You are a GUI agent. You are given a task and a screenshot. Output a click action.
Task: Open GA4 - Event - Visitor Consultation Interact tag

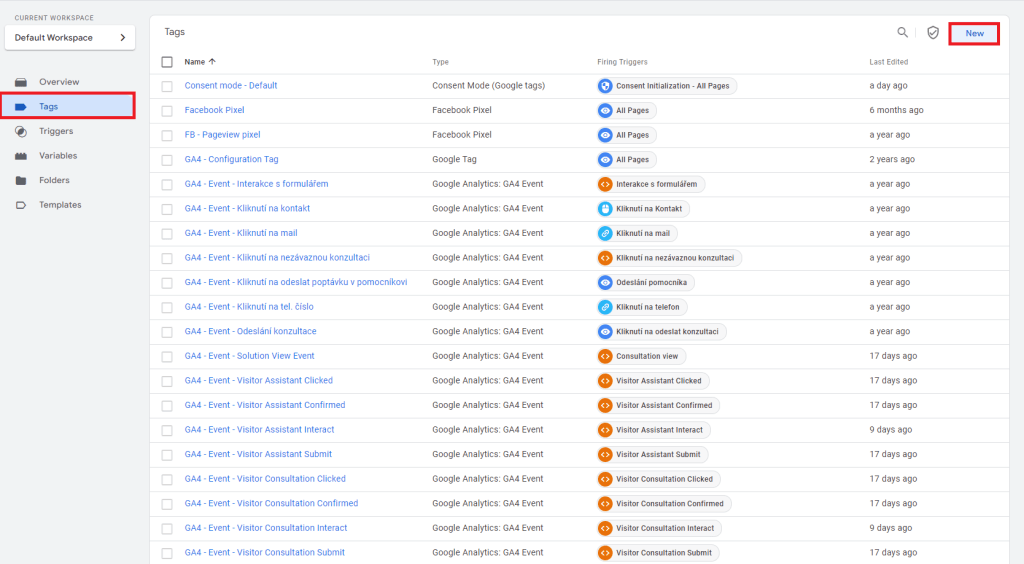point(266,528)
